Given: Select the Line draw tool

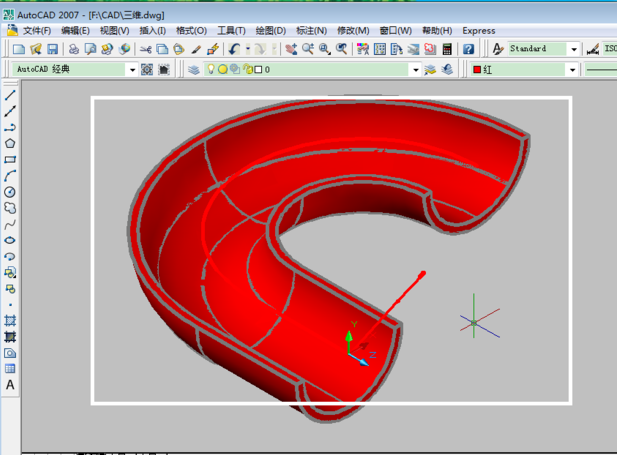Looking at the screenshot, I should 10,95.
